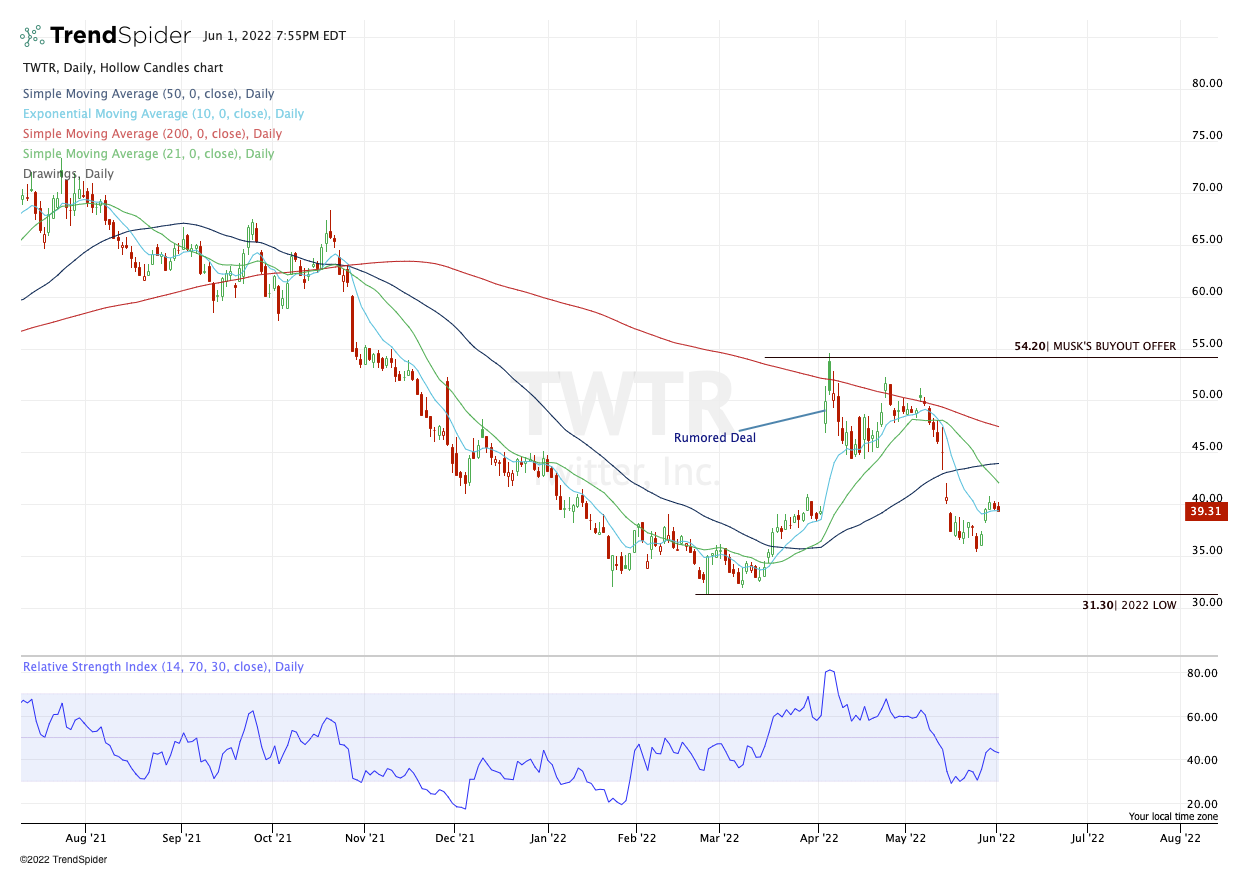The width and height of the screenshot is (1248, 869).
Task: Click the Rumored Deal annotation text
Action: click(x=715, y=438)
